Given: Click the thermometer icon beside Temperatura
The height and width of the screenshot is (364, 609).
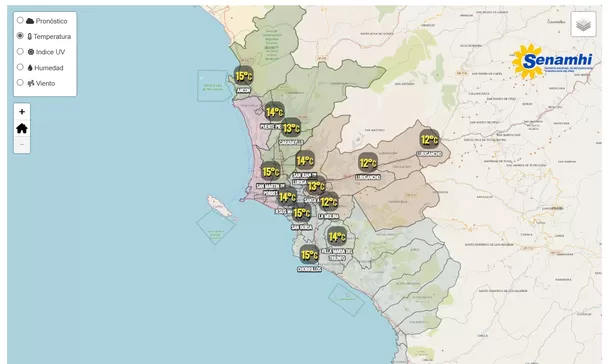Looking at the screenshot, I should pyautogui.click(x=30, y=37).
